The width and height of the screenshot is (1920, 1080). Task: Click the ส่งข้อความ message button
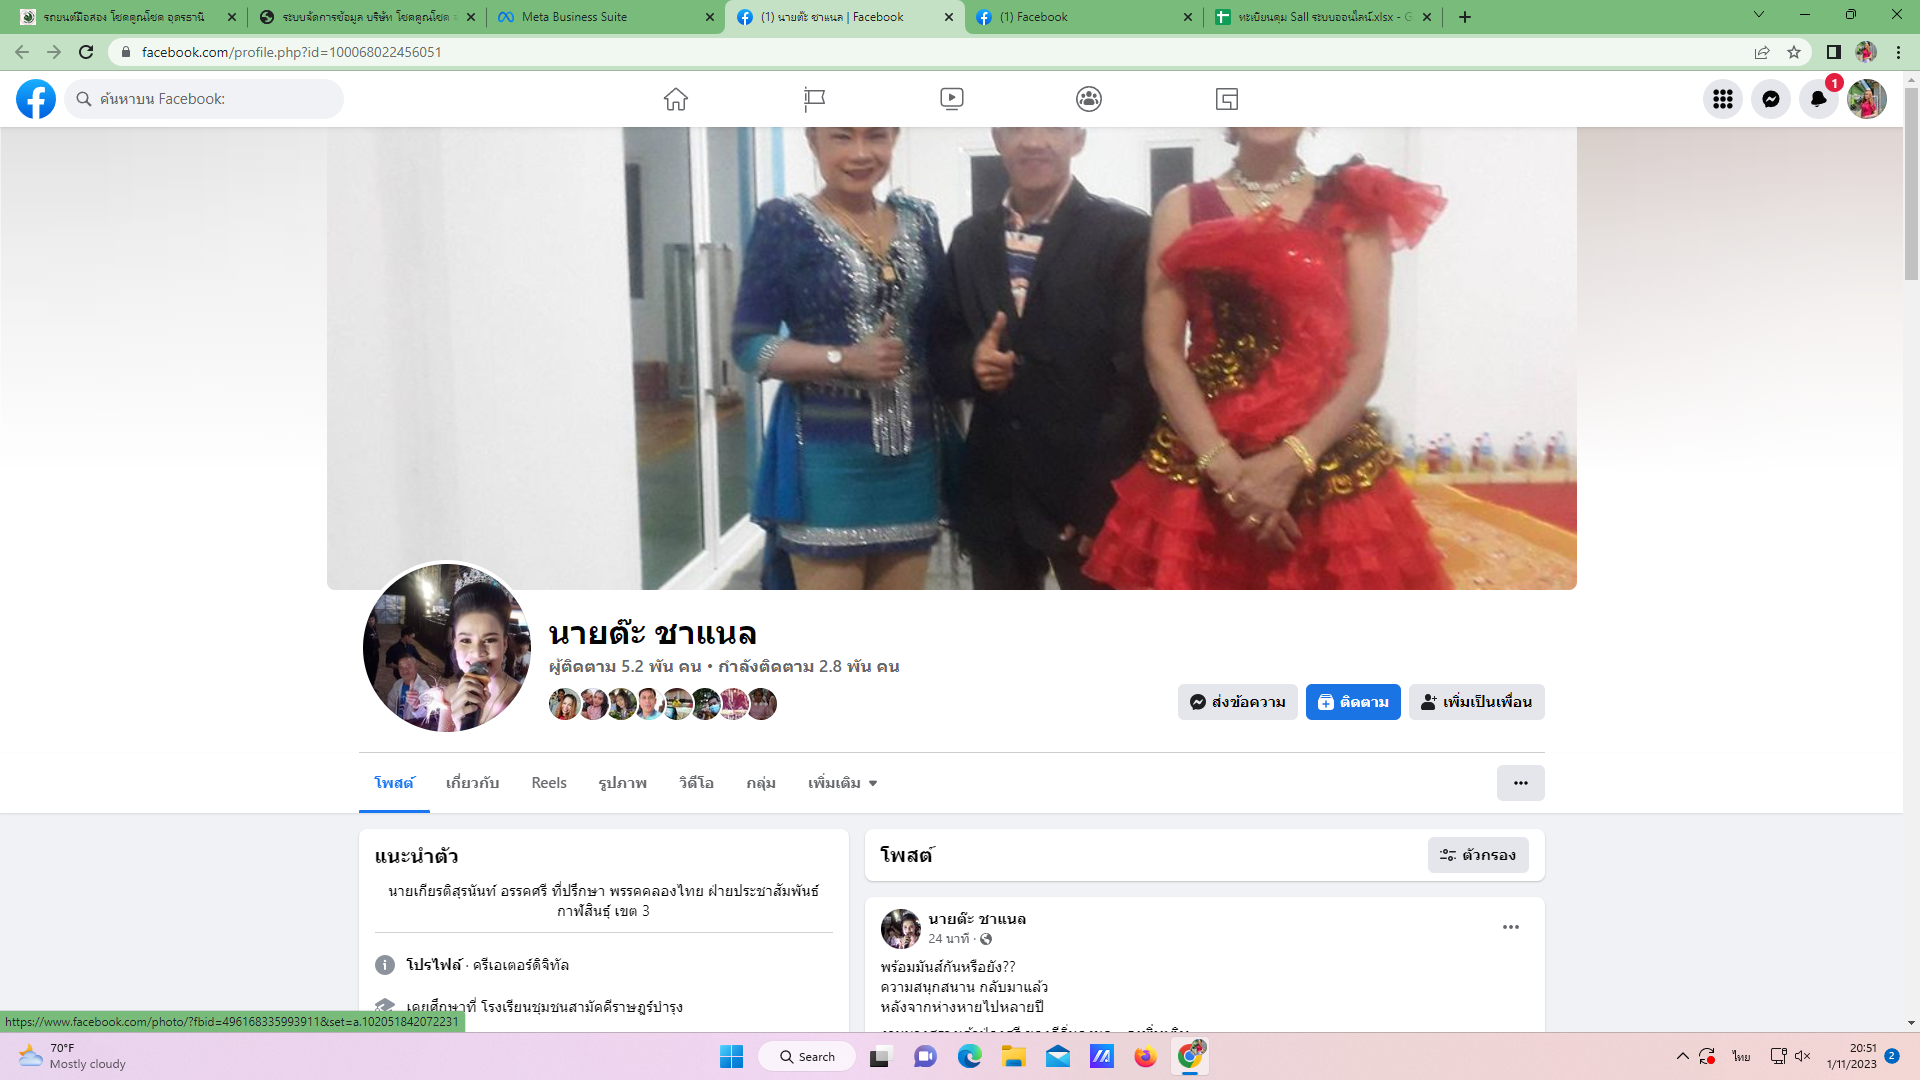coord(1237,702)
